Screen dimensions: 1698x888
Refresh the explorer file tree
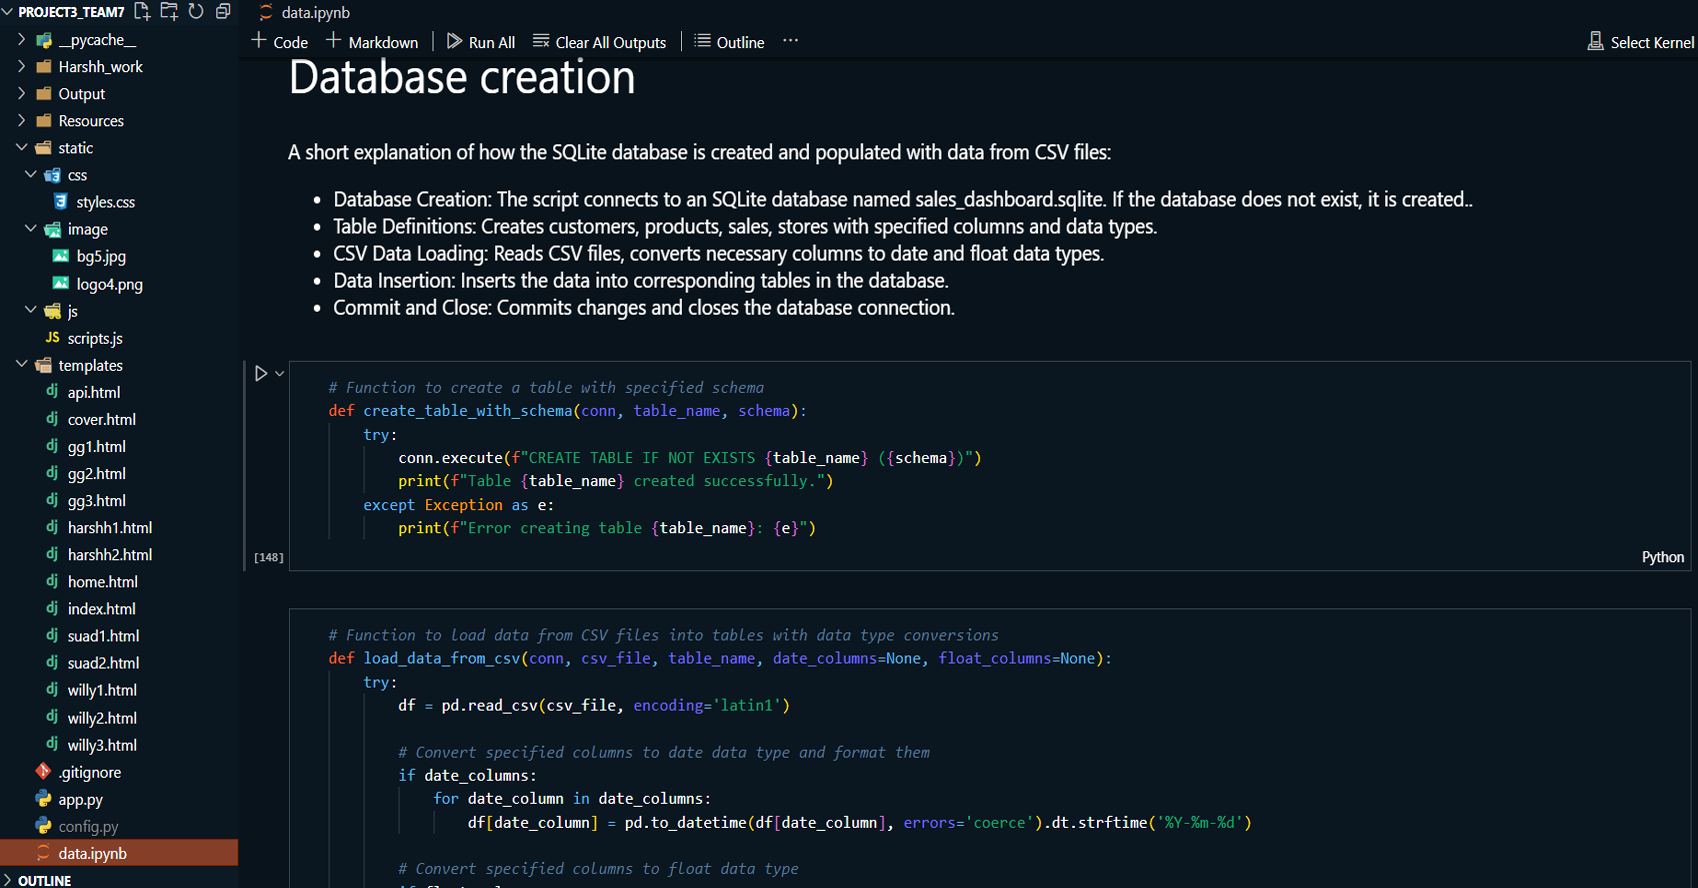pos(196,12)
